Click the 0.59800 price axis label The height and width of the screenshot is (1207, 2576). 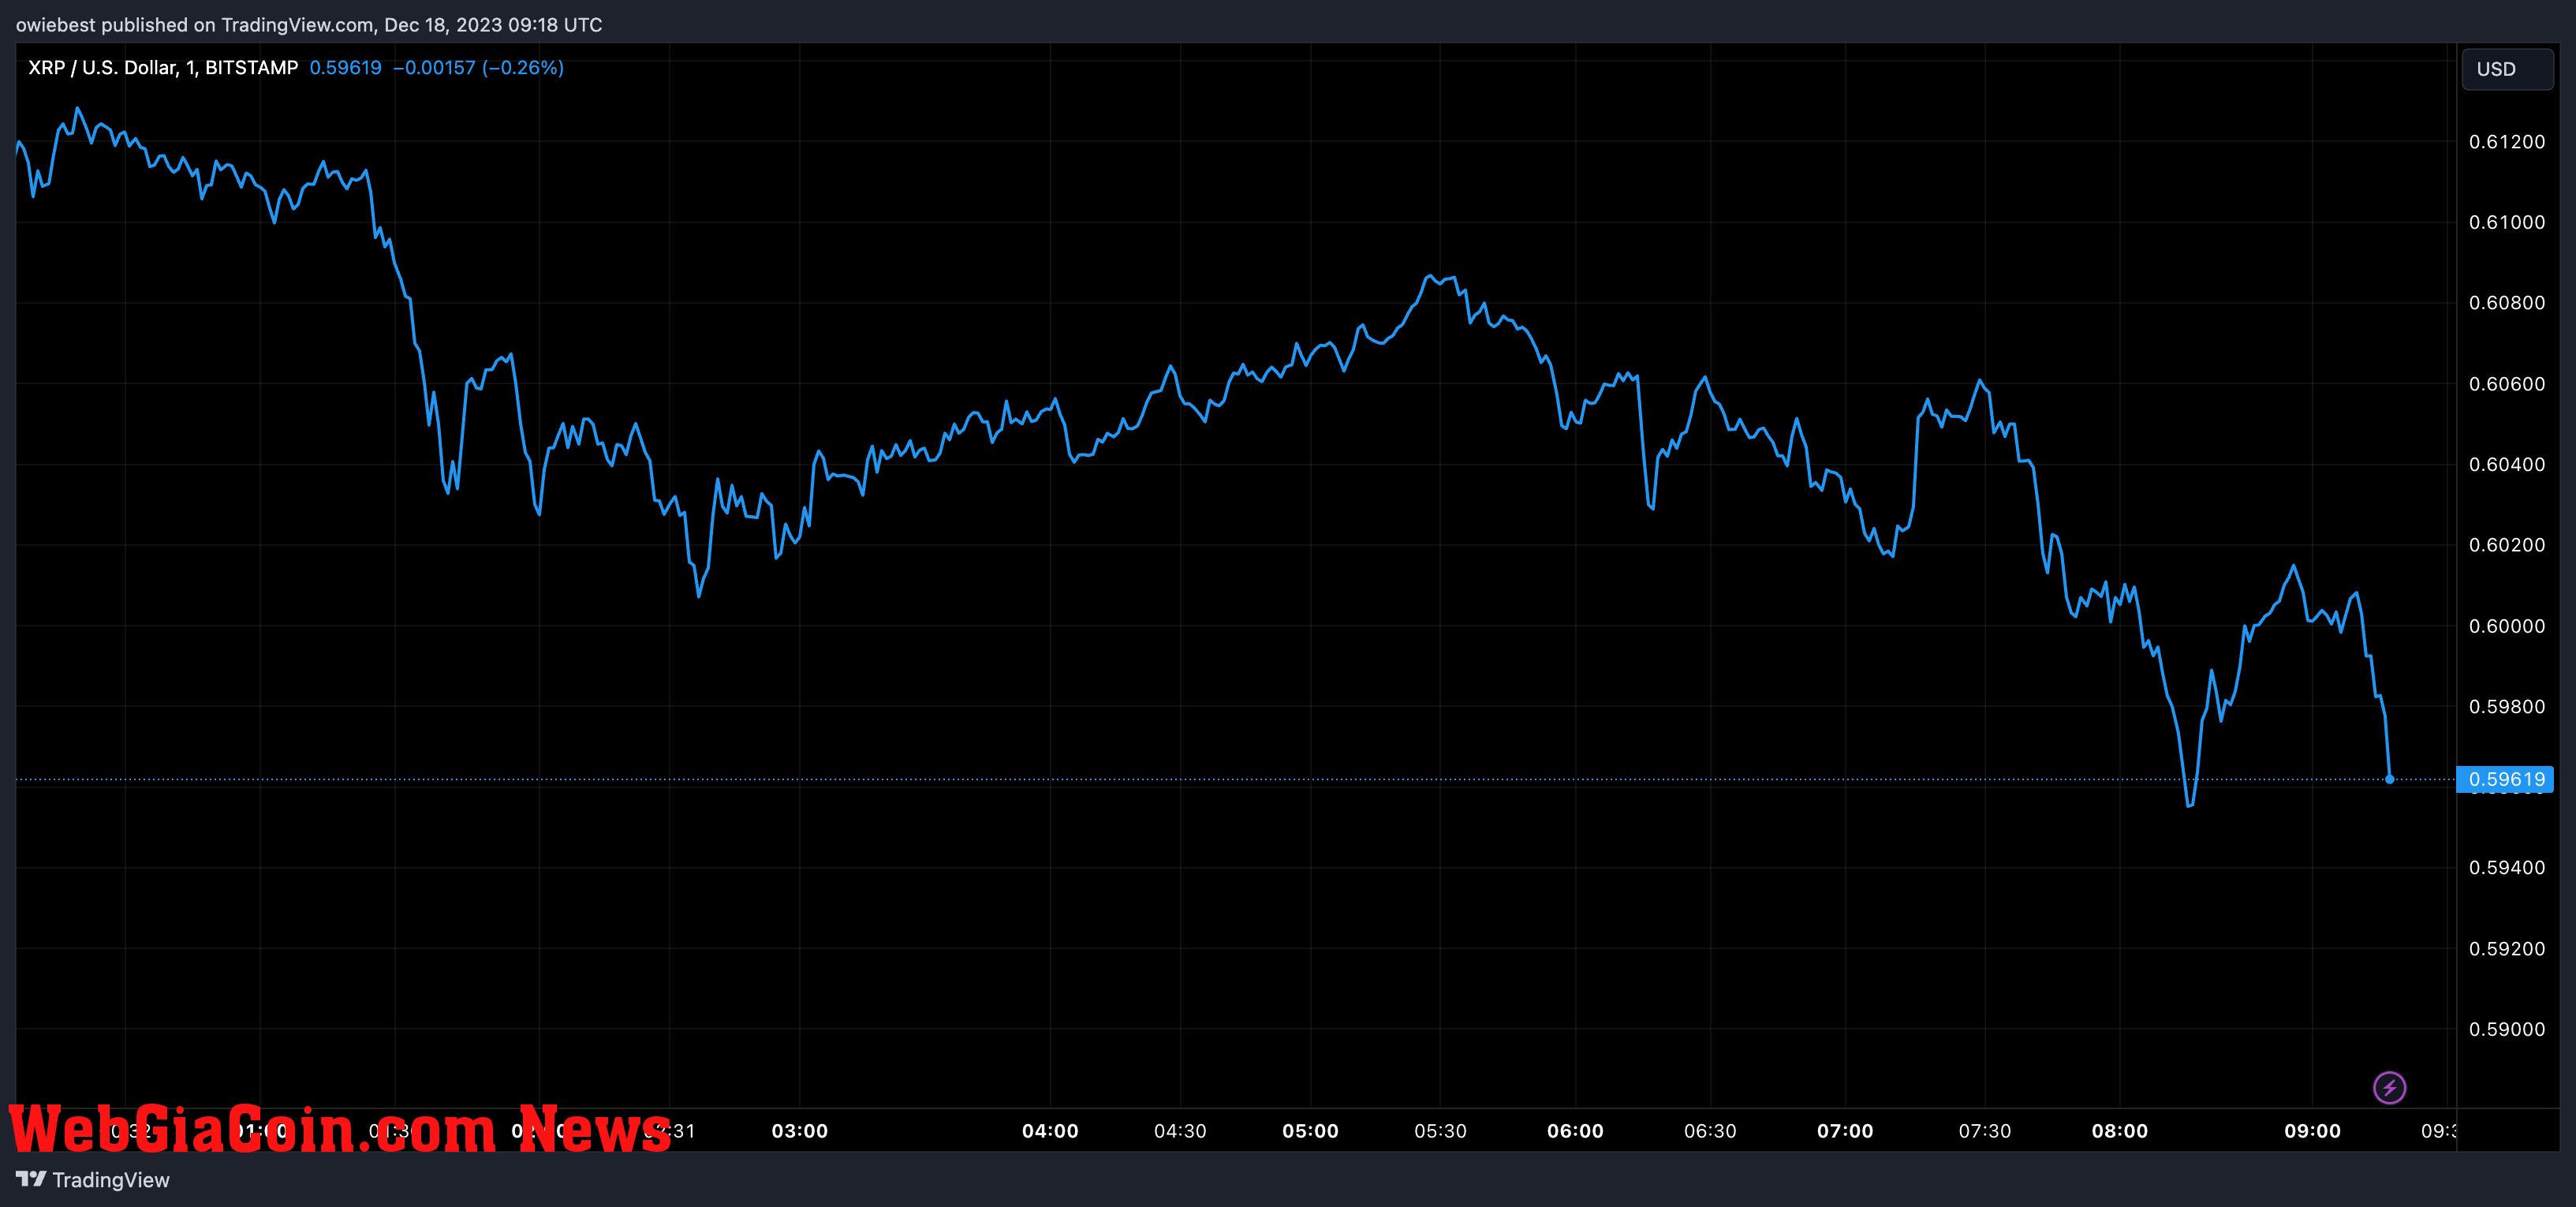click(x=2507, y=707)
